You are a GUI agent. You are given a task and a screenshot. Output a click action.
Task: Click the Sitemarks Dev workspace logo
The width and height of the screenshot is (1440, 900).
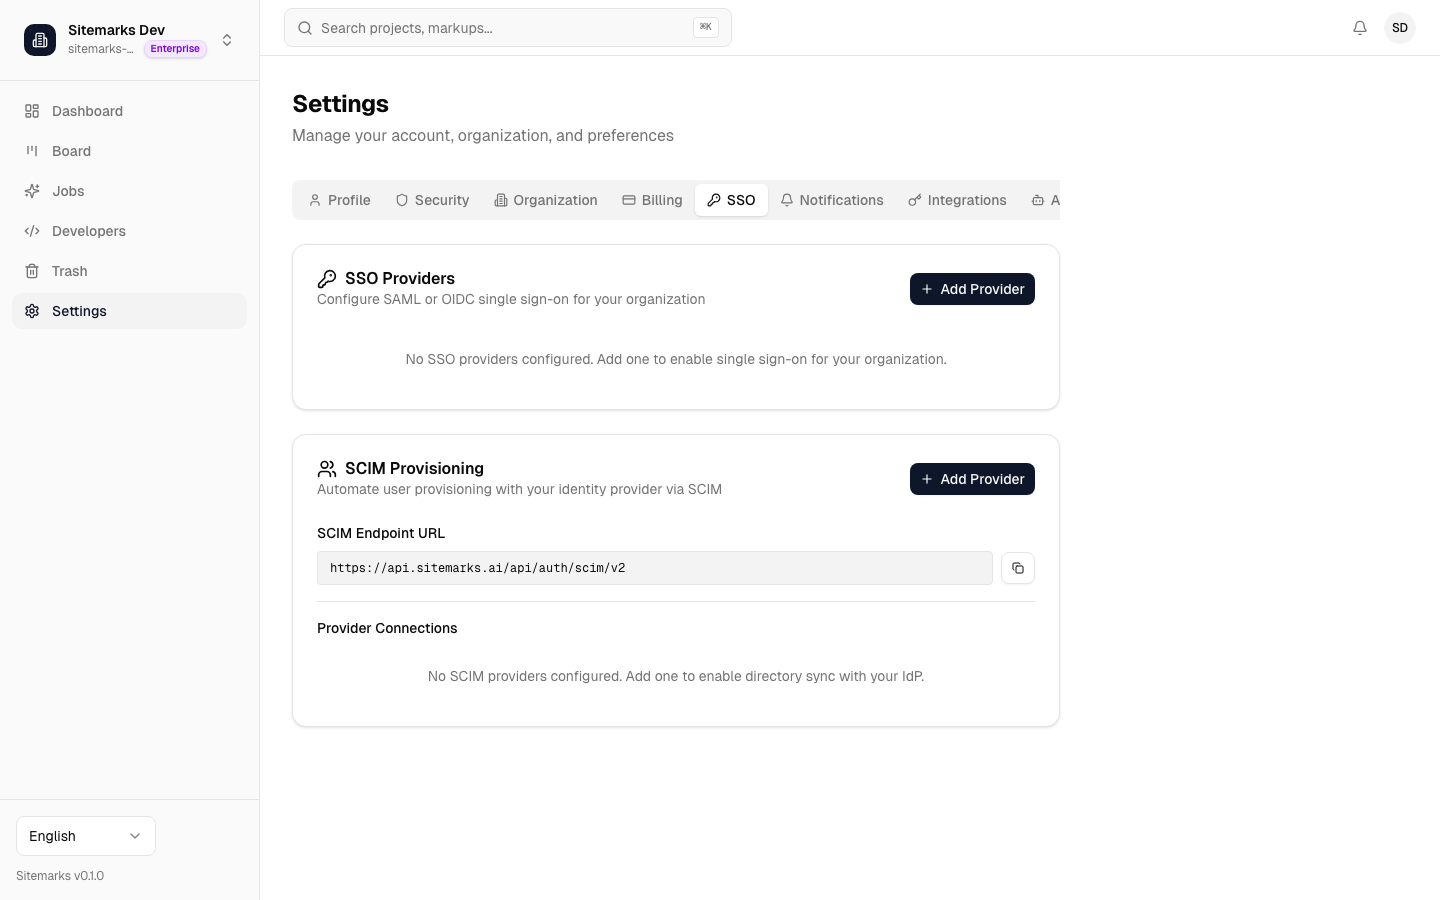click(x=40, y=40)
